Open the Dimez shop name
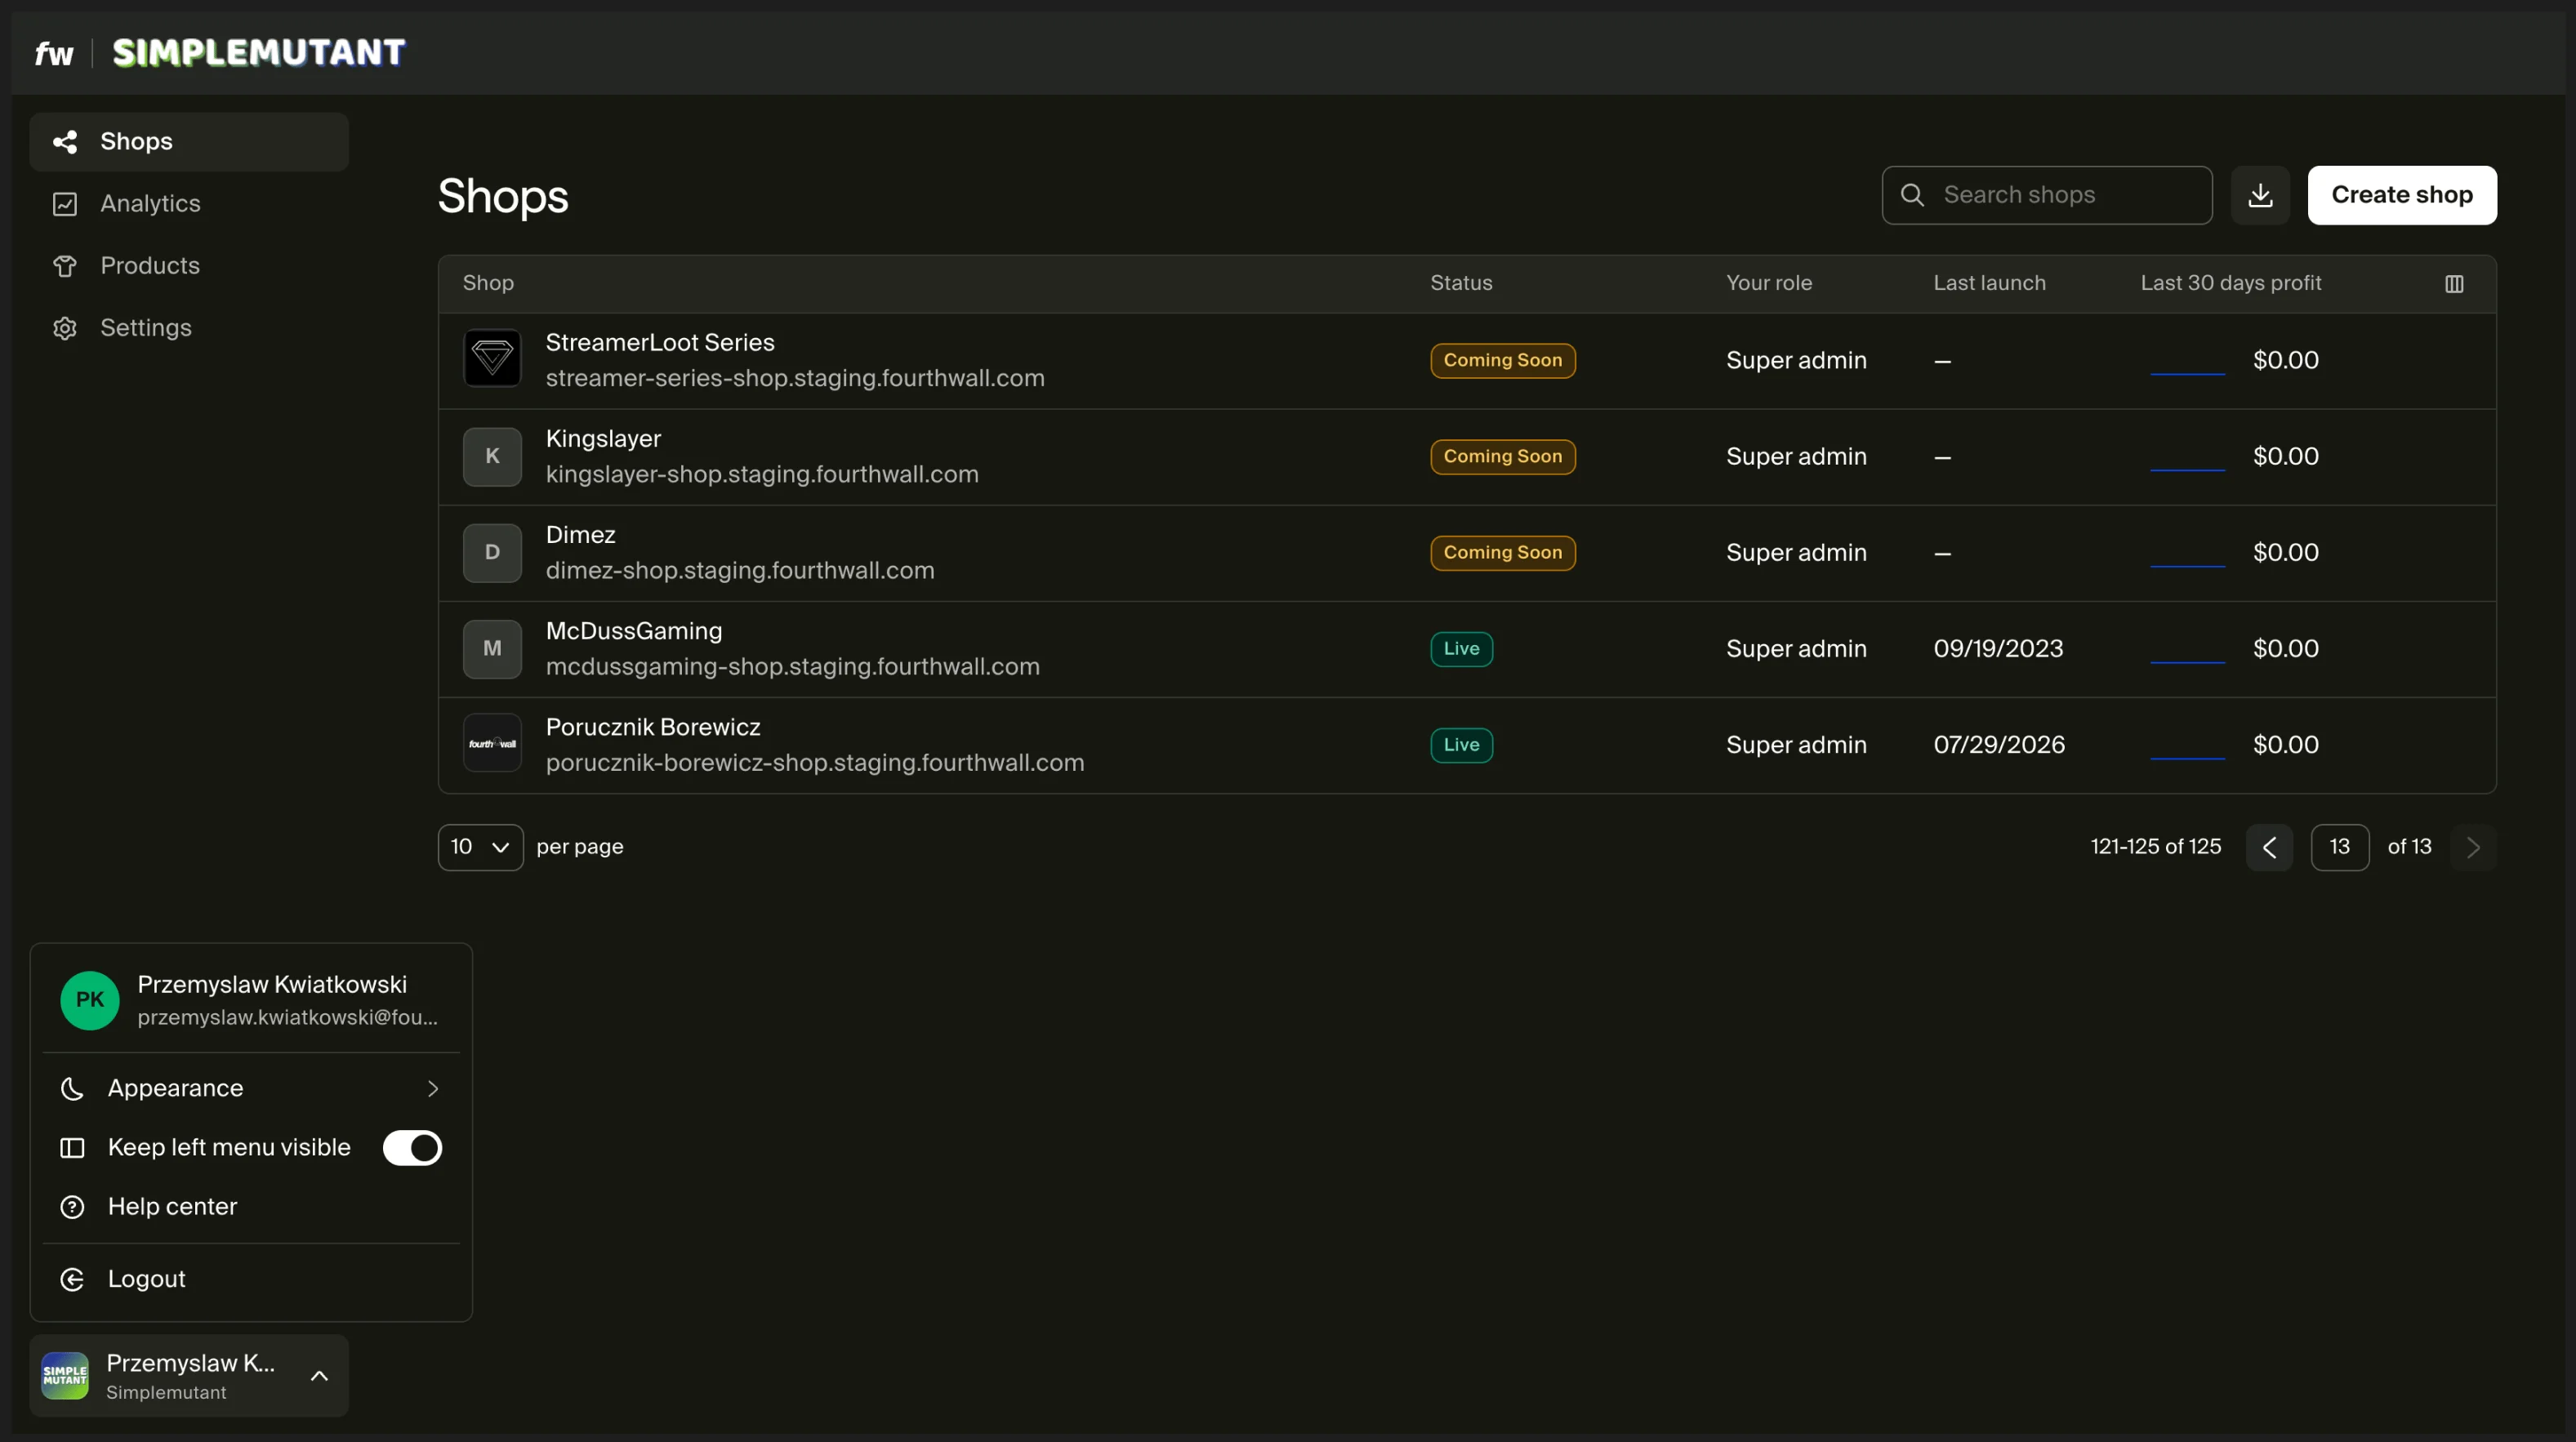This screenshot has height=1442, width=2576. click(x=580, y=535)
